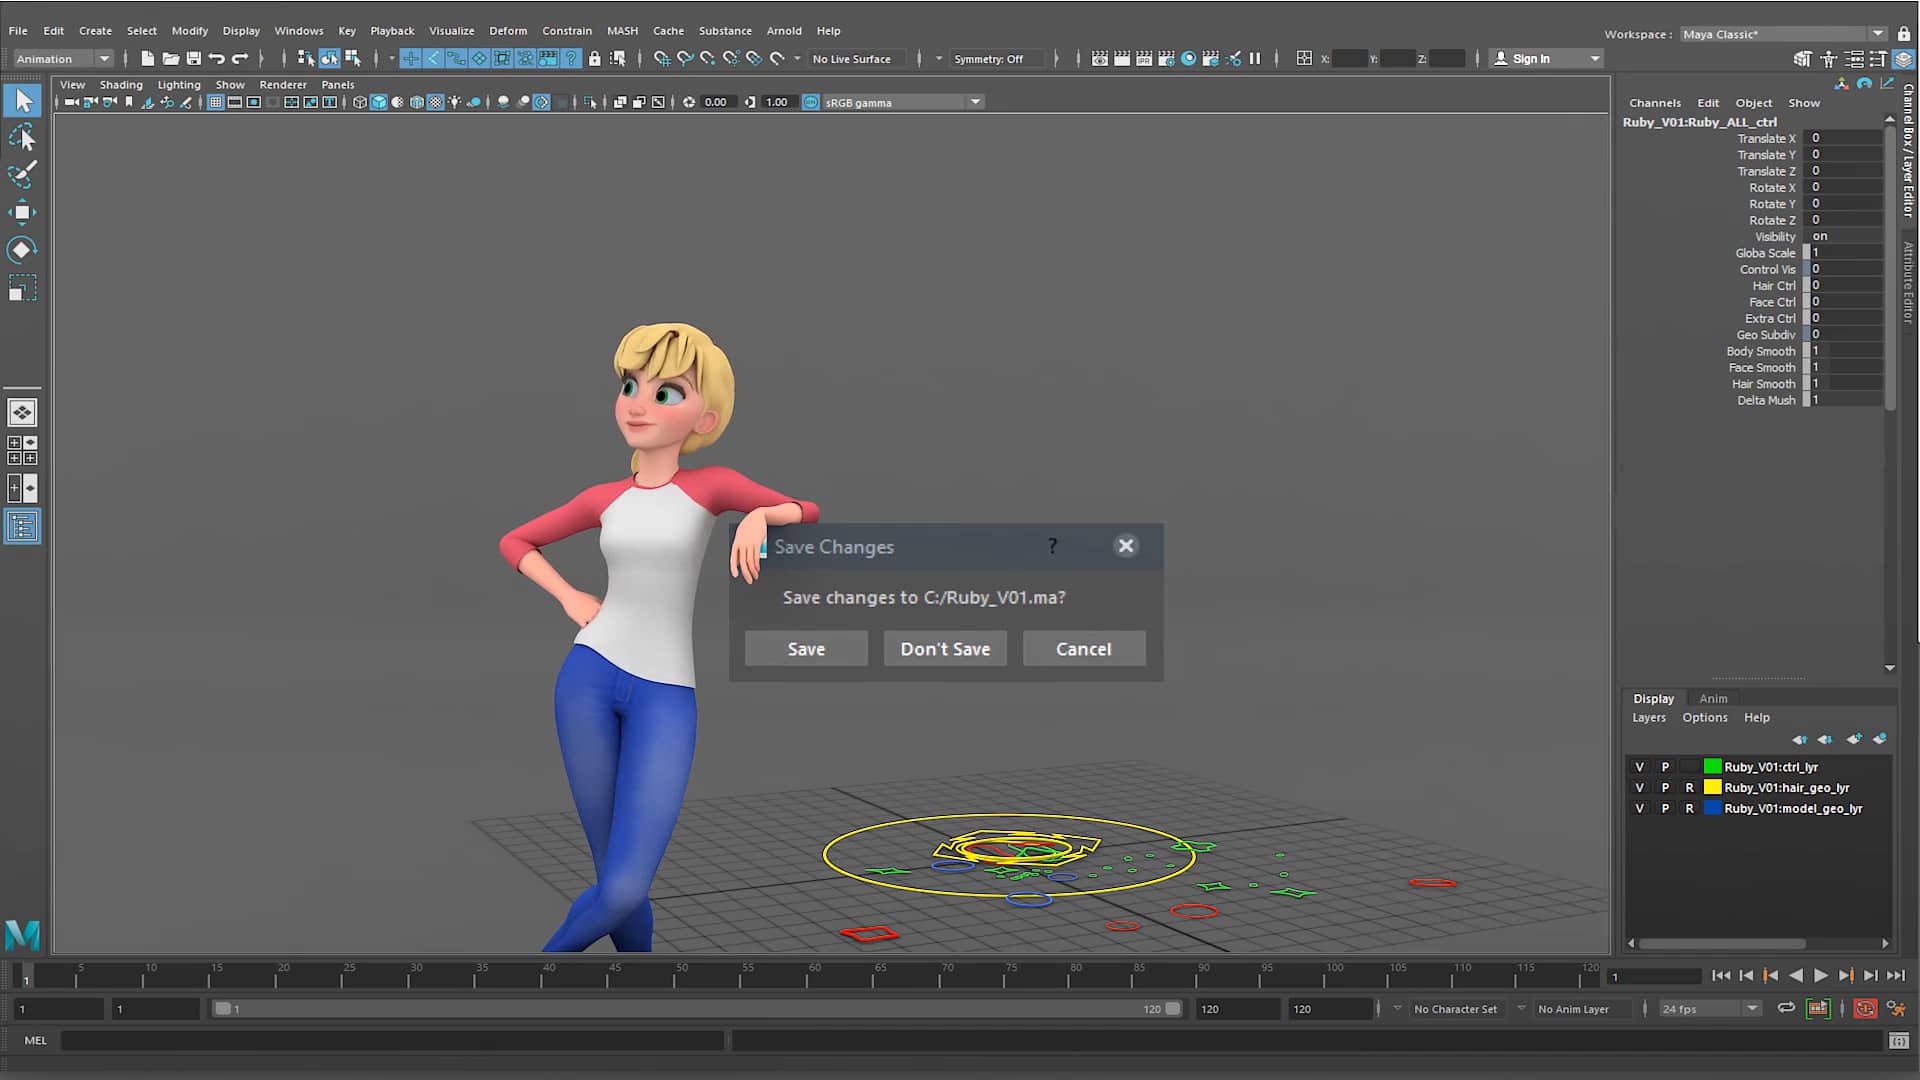This screenshot has height=1080, width=1920.
Task: Select the Paint selection tool
Action: click(22, 174)
